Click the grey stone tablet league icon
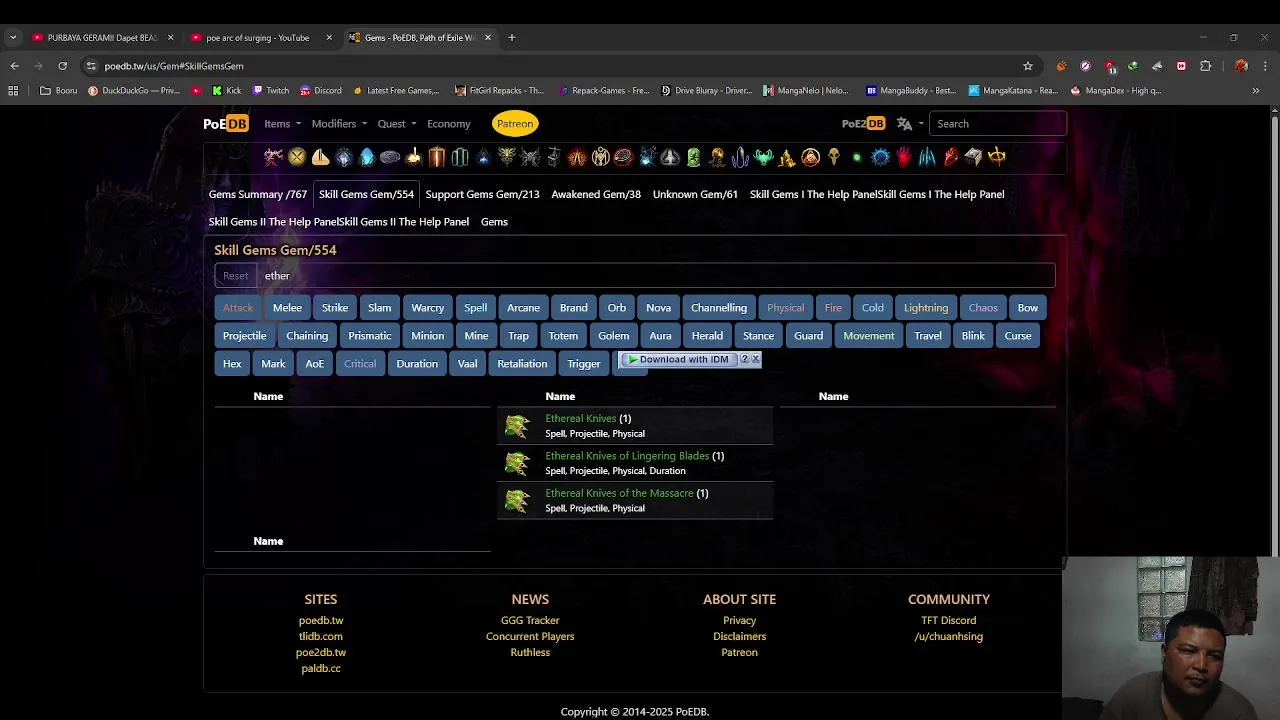The width and height of the screenshot is (1280, 720). [x=390, y=157]
